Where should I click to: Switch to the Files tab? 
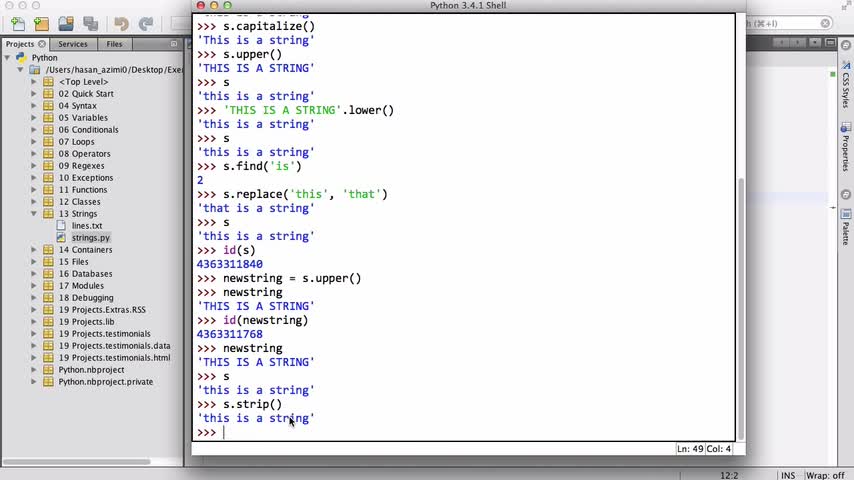(x=114, y=44)
